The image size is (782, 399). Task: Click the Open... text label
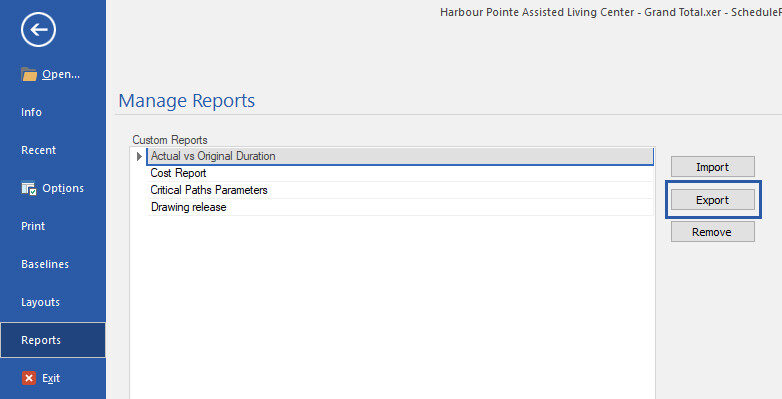61,74
